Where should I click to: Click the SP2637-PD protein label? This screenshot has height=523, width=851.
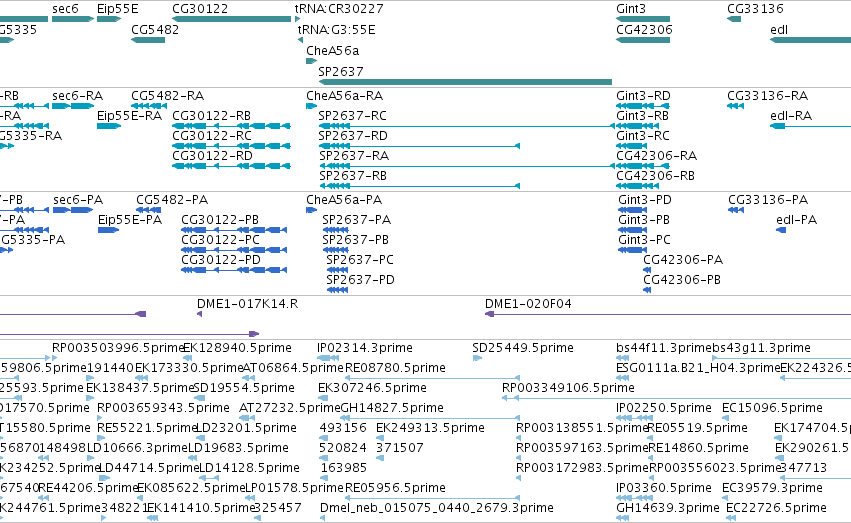pos(360,280)
